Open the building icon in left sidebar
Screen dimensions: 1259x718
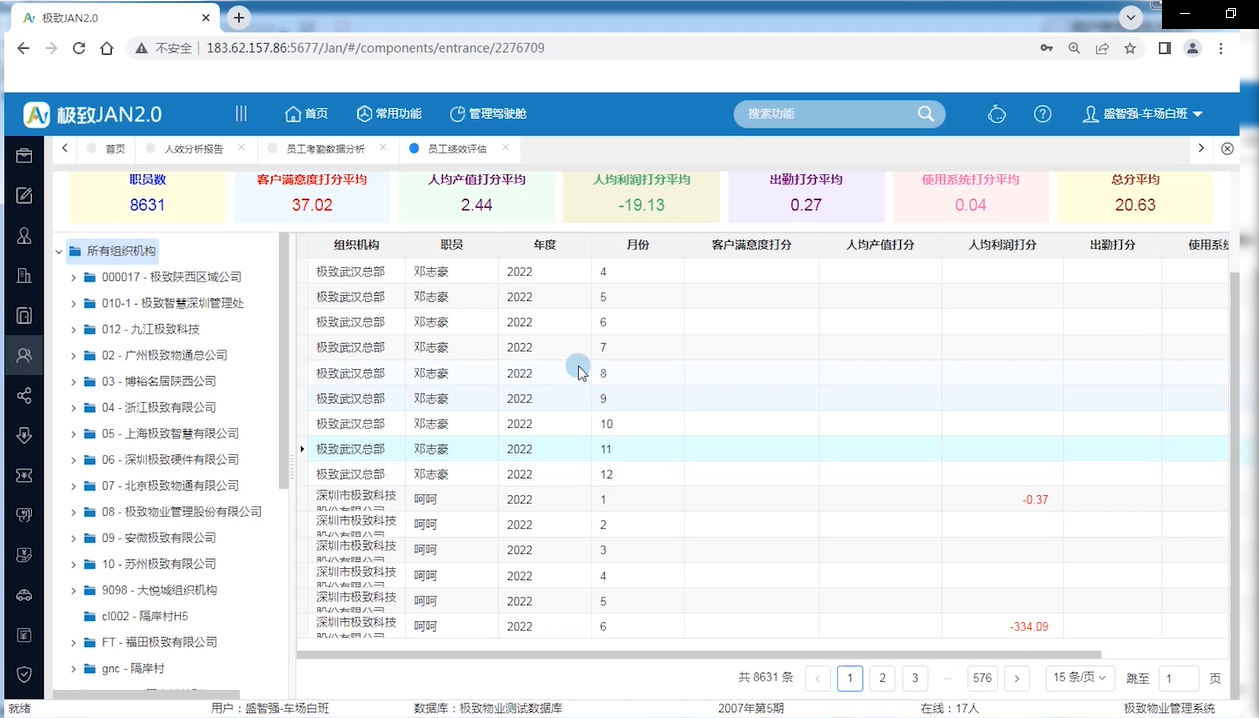coord(24,276)
